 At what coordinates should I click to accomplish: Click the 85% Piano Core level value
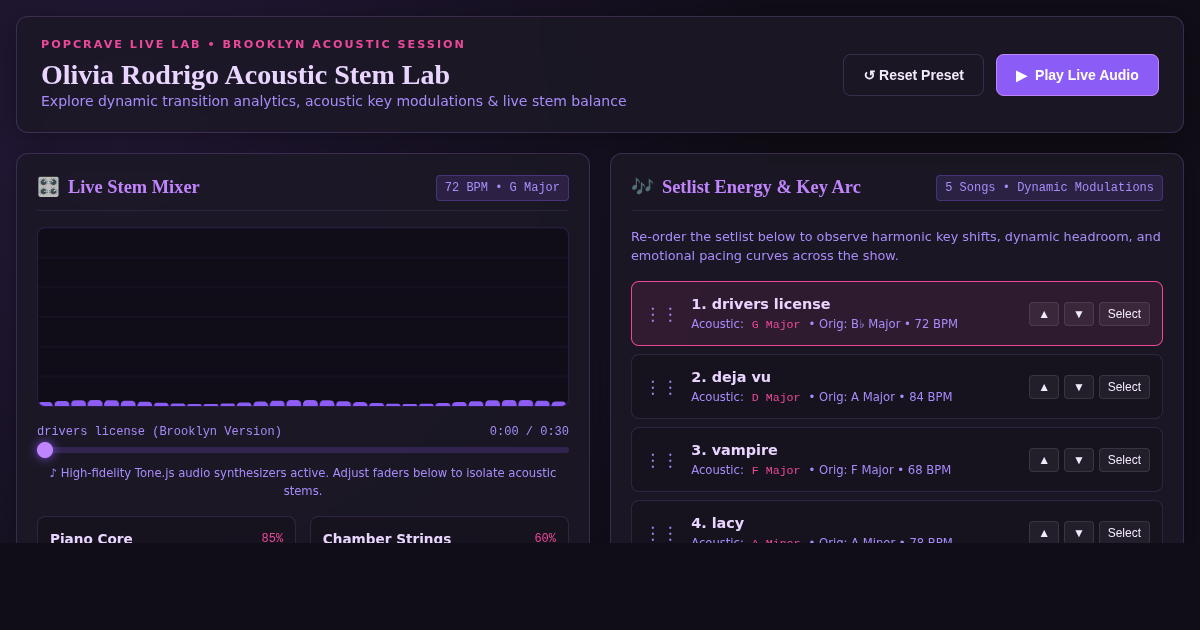(272, 538)
